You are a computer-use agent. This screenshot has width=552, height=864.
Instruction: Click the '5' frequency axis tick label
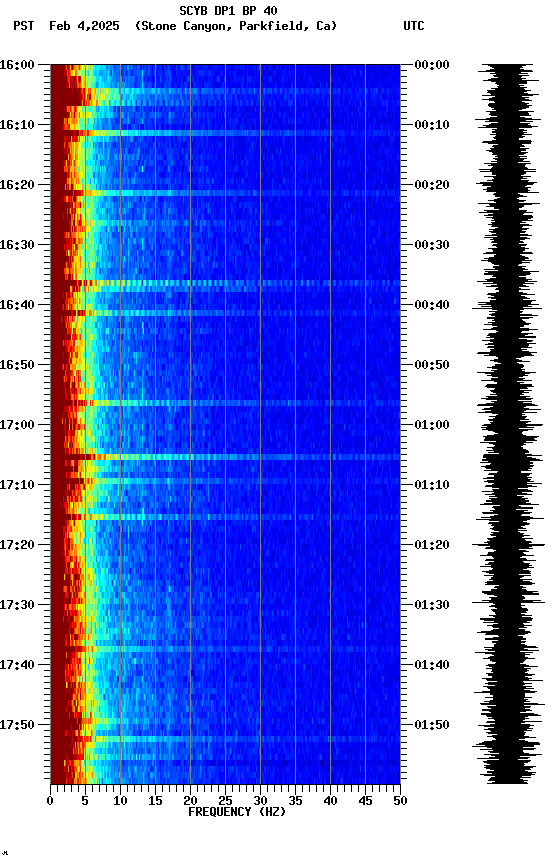coord(85,801)
